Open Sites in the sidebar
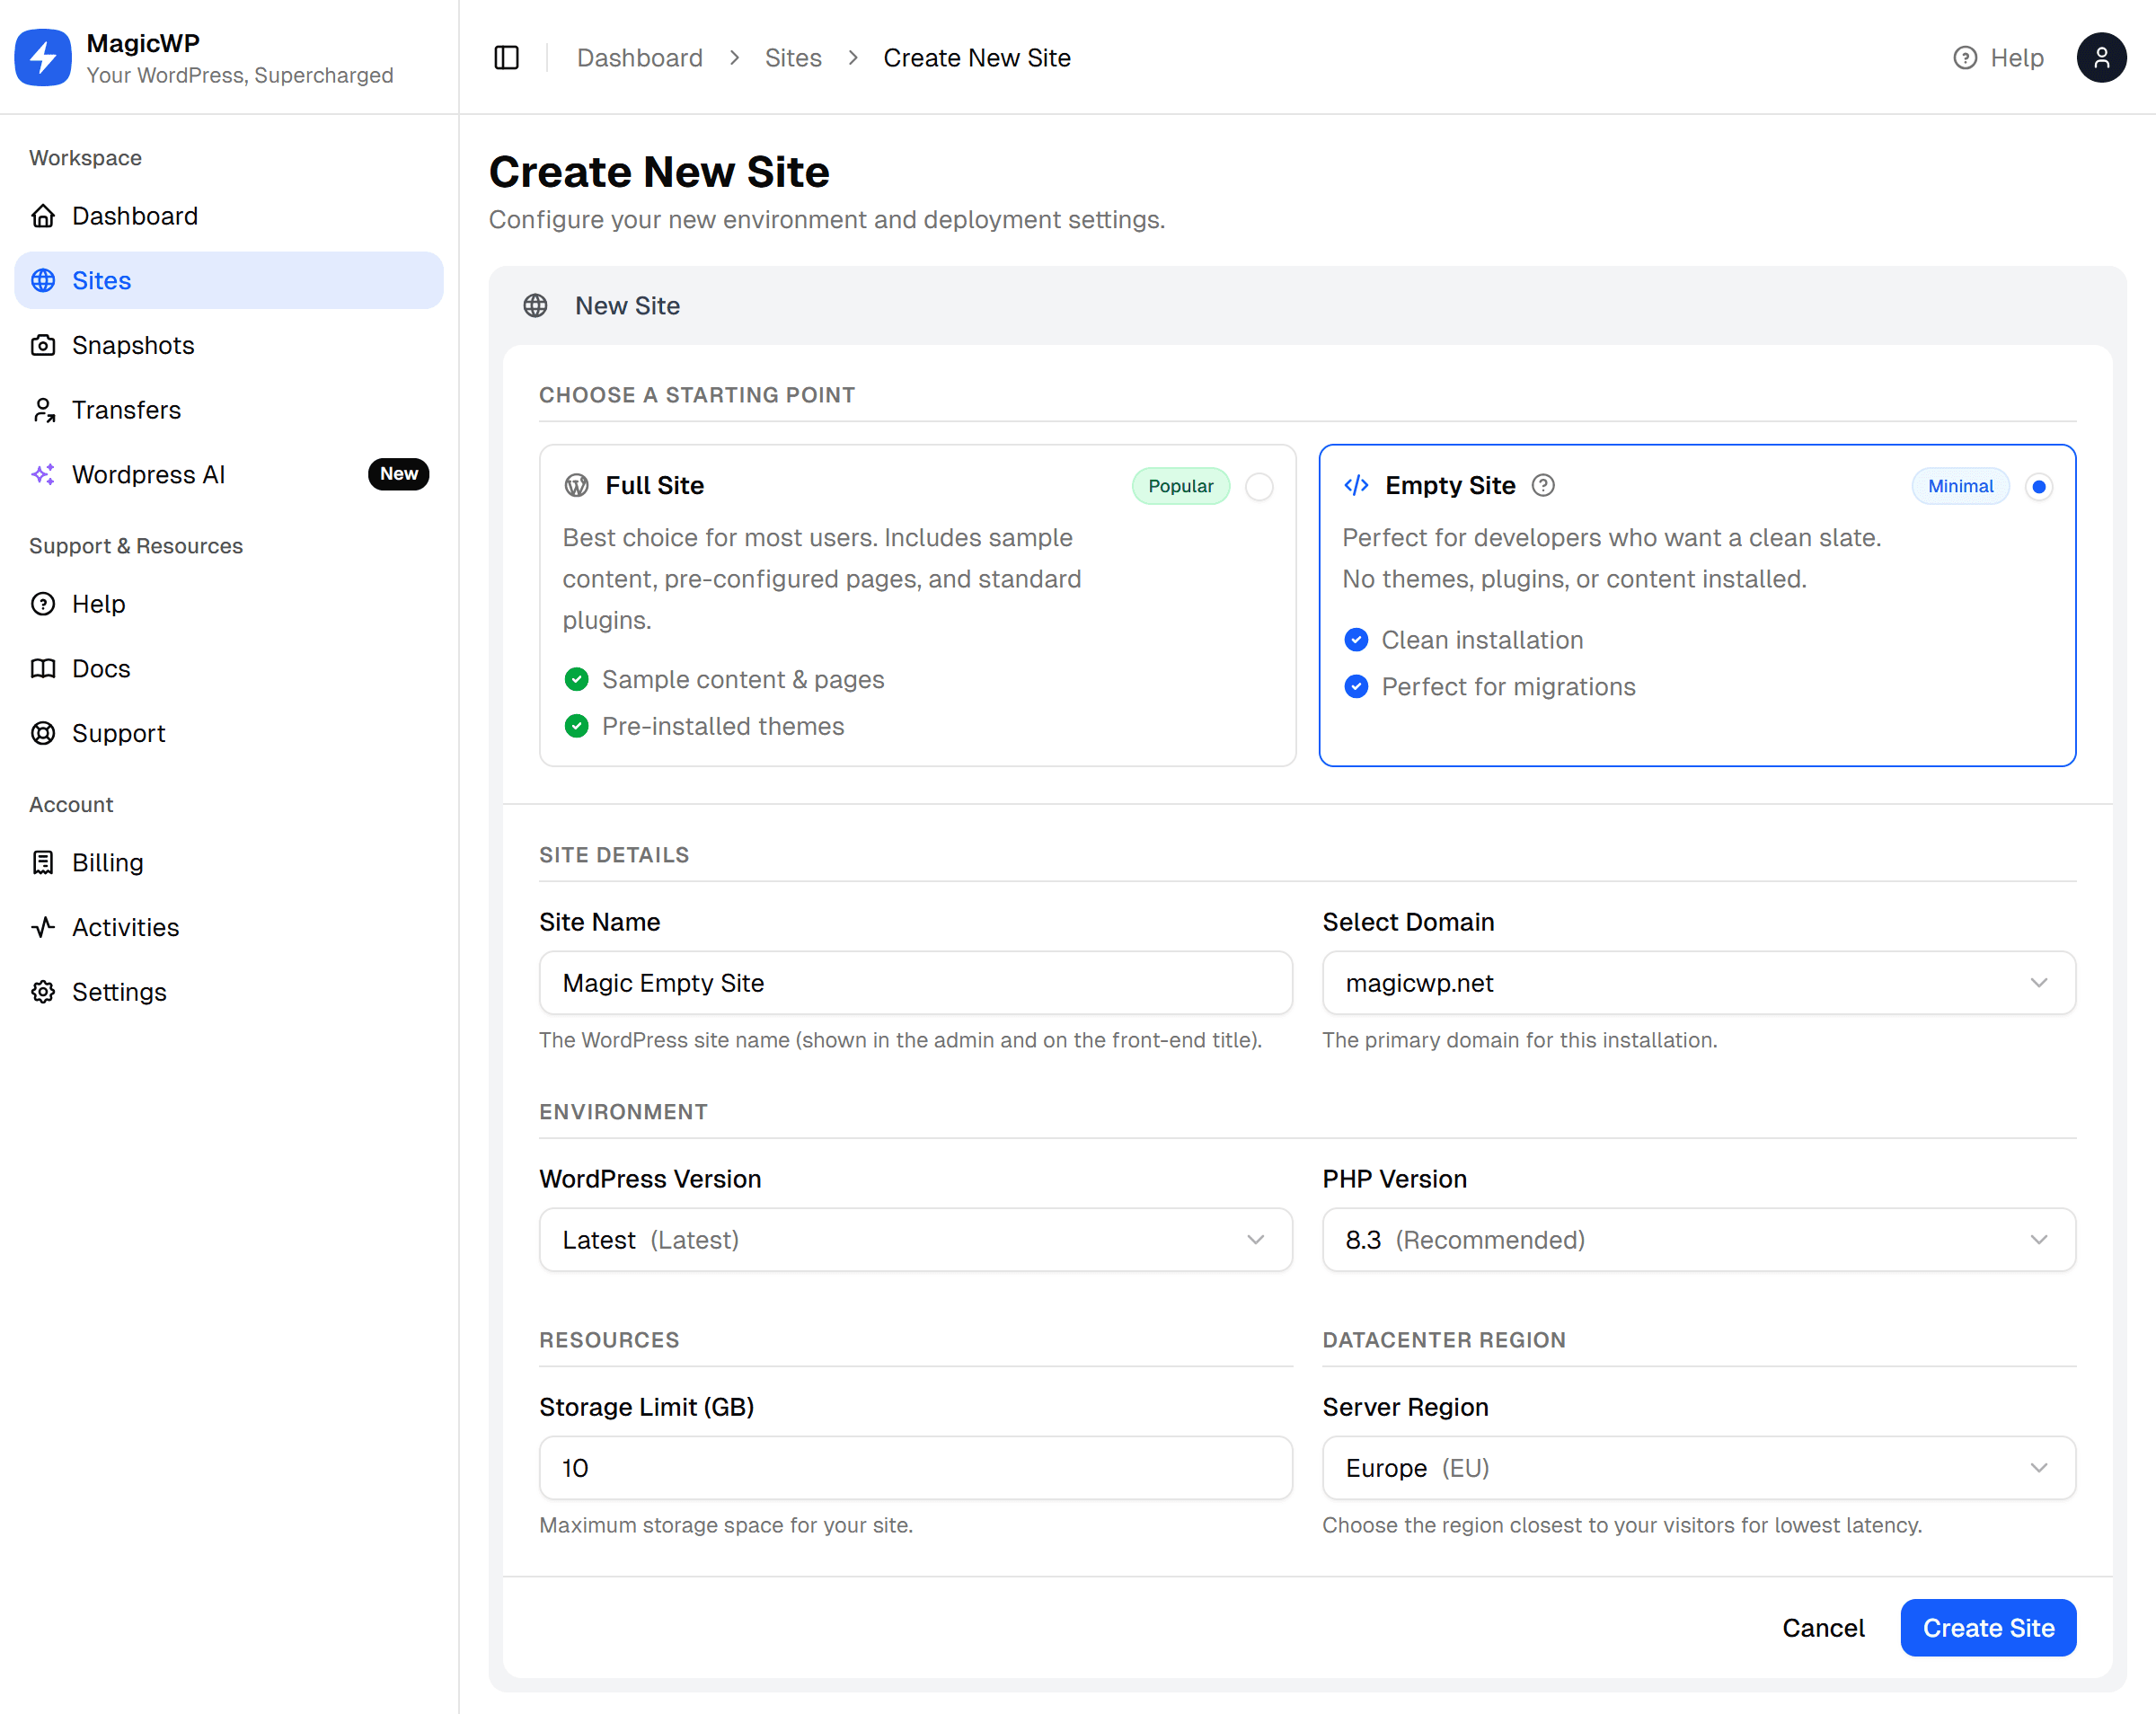This screenshot has width=2156, height=1714. point(229,281)
